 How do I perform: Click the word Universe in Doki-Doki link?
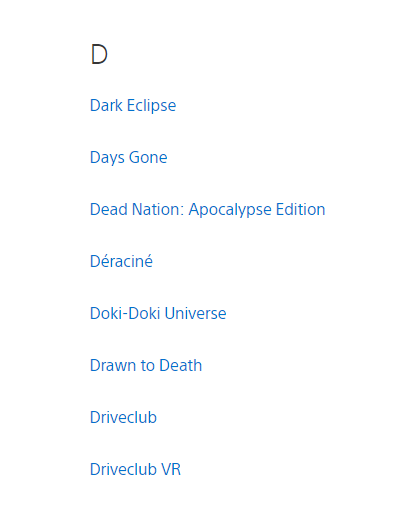coord(195,313)
